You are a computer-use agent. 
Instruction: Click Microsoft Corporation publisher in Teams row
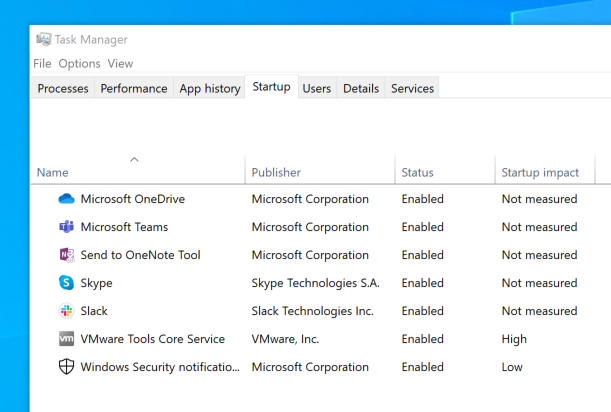pyautogui.click(x=310, y=227)
